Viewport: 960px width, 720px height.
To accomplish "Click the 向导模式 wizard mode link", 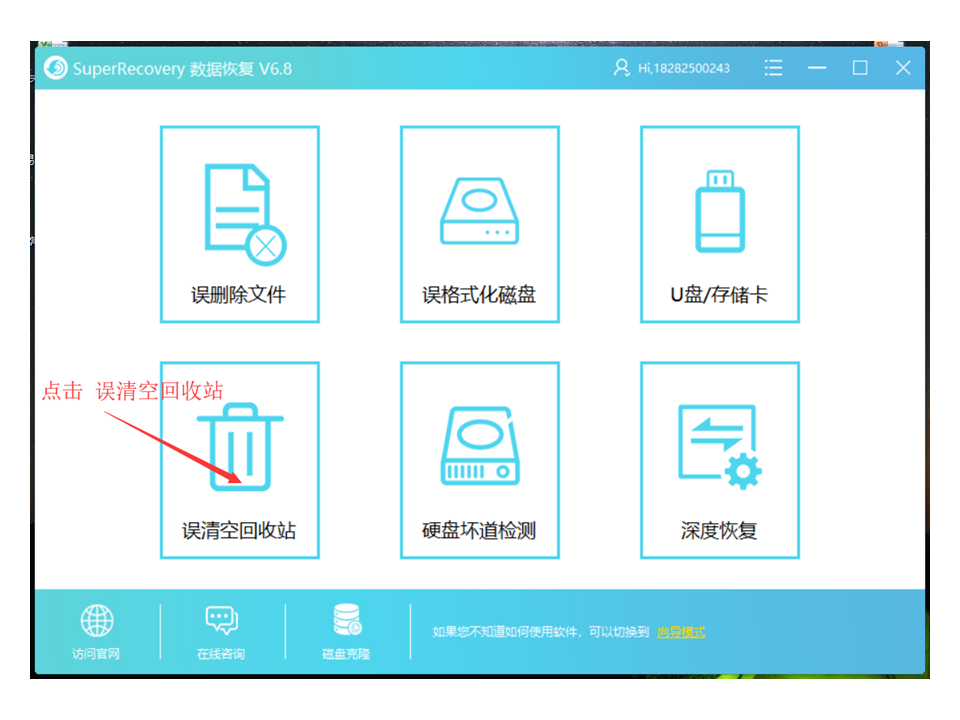I will tap(681, 632).
